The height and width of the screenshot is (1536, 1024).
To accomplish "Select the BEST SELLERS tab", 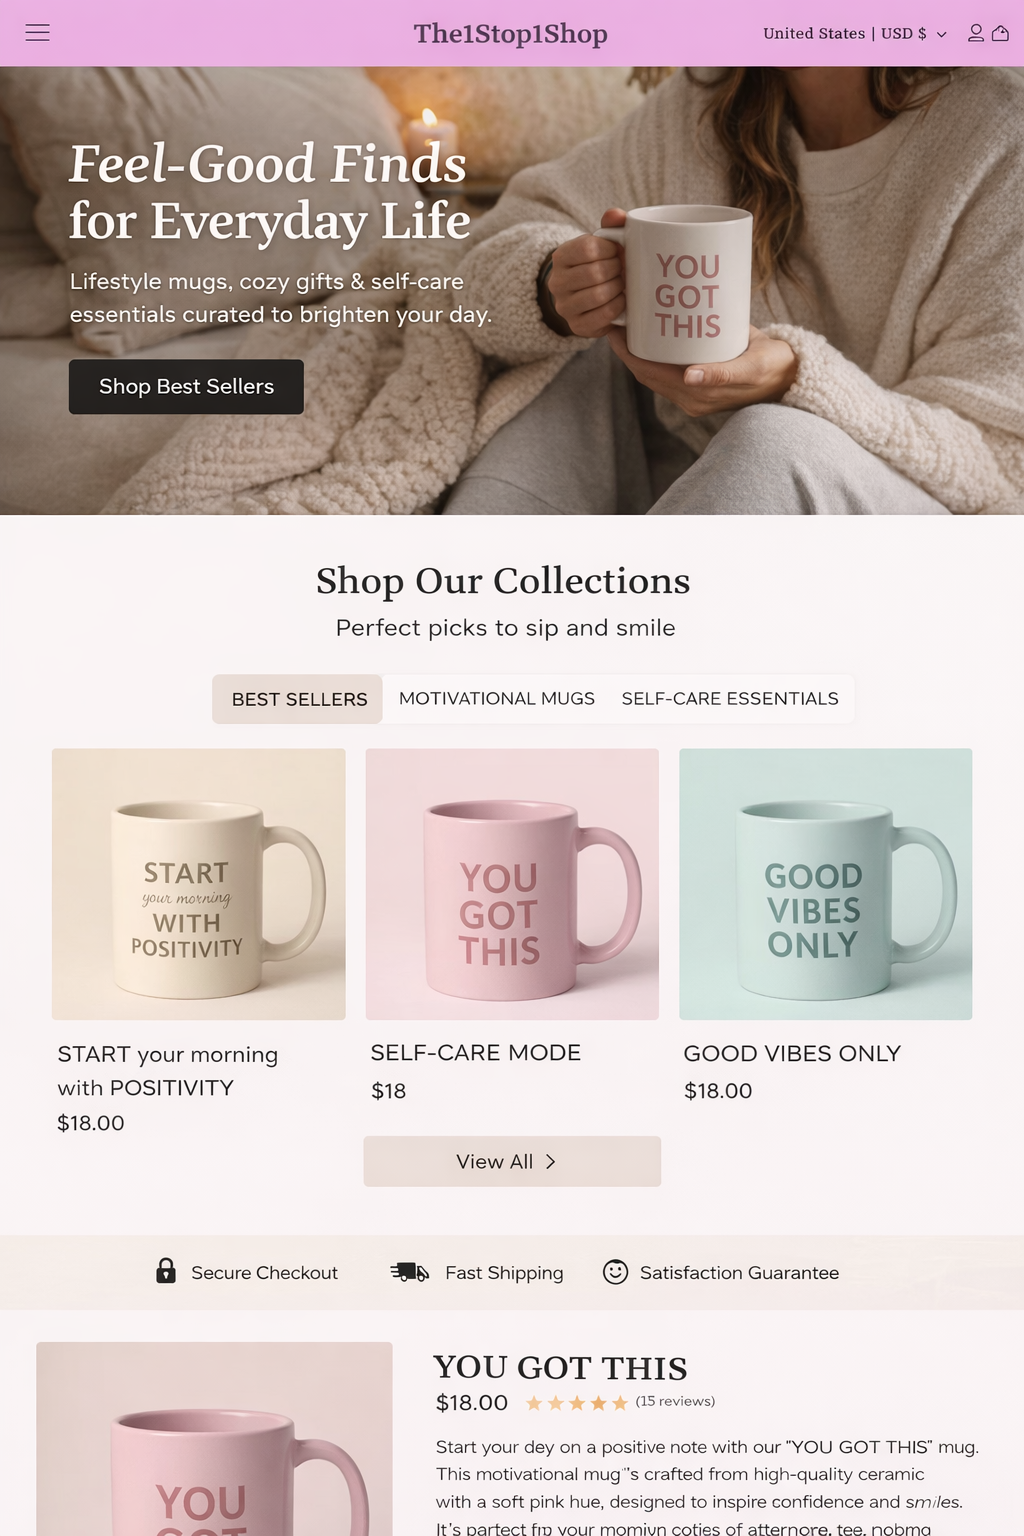I will (x=298, y=699).
